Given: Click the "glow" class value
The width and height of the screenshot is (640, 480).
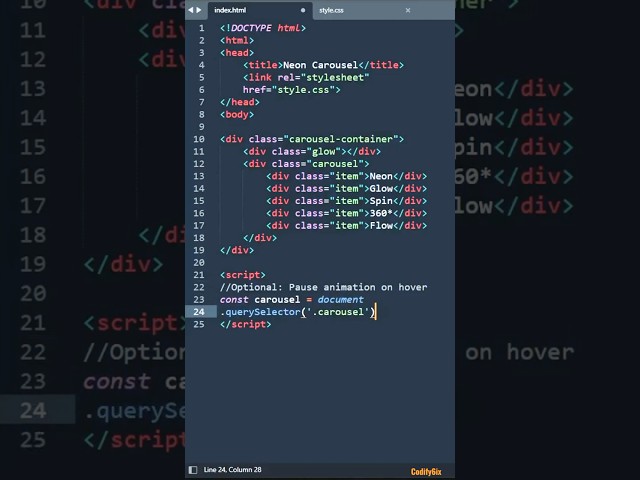Looking at the screenshot, I should tap(327, 152).
